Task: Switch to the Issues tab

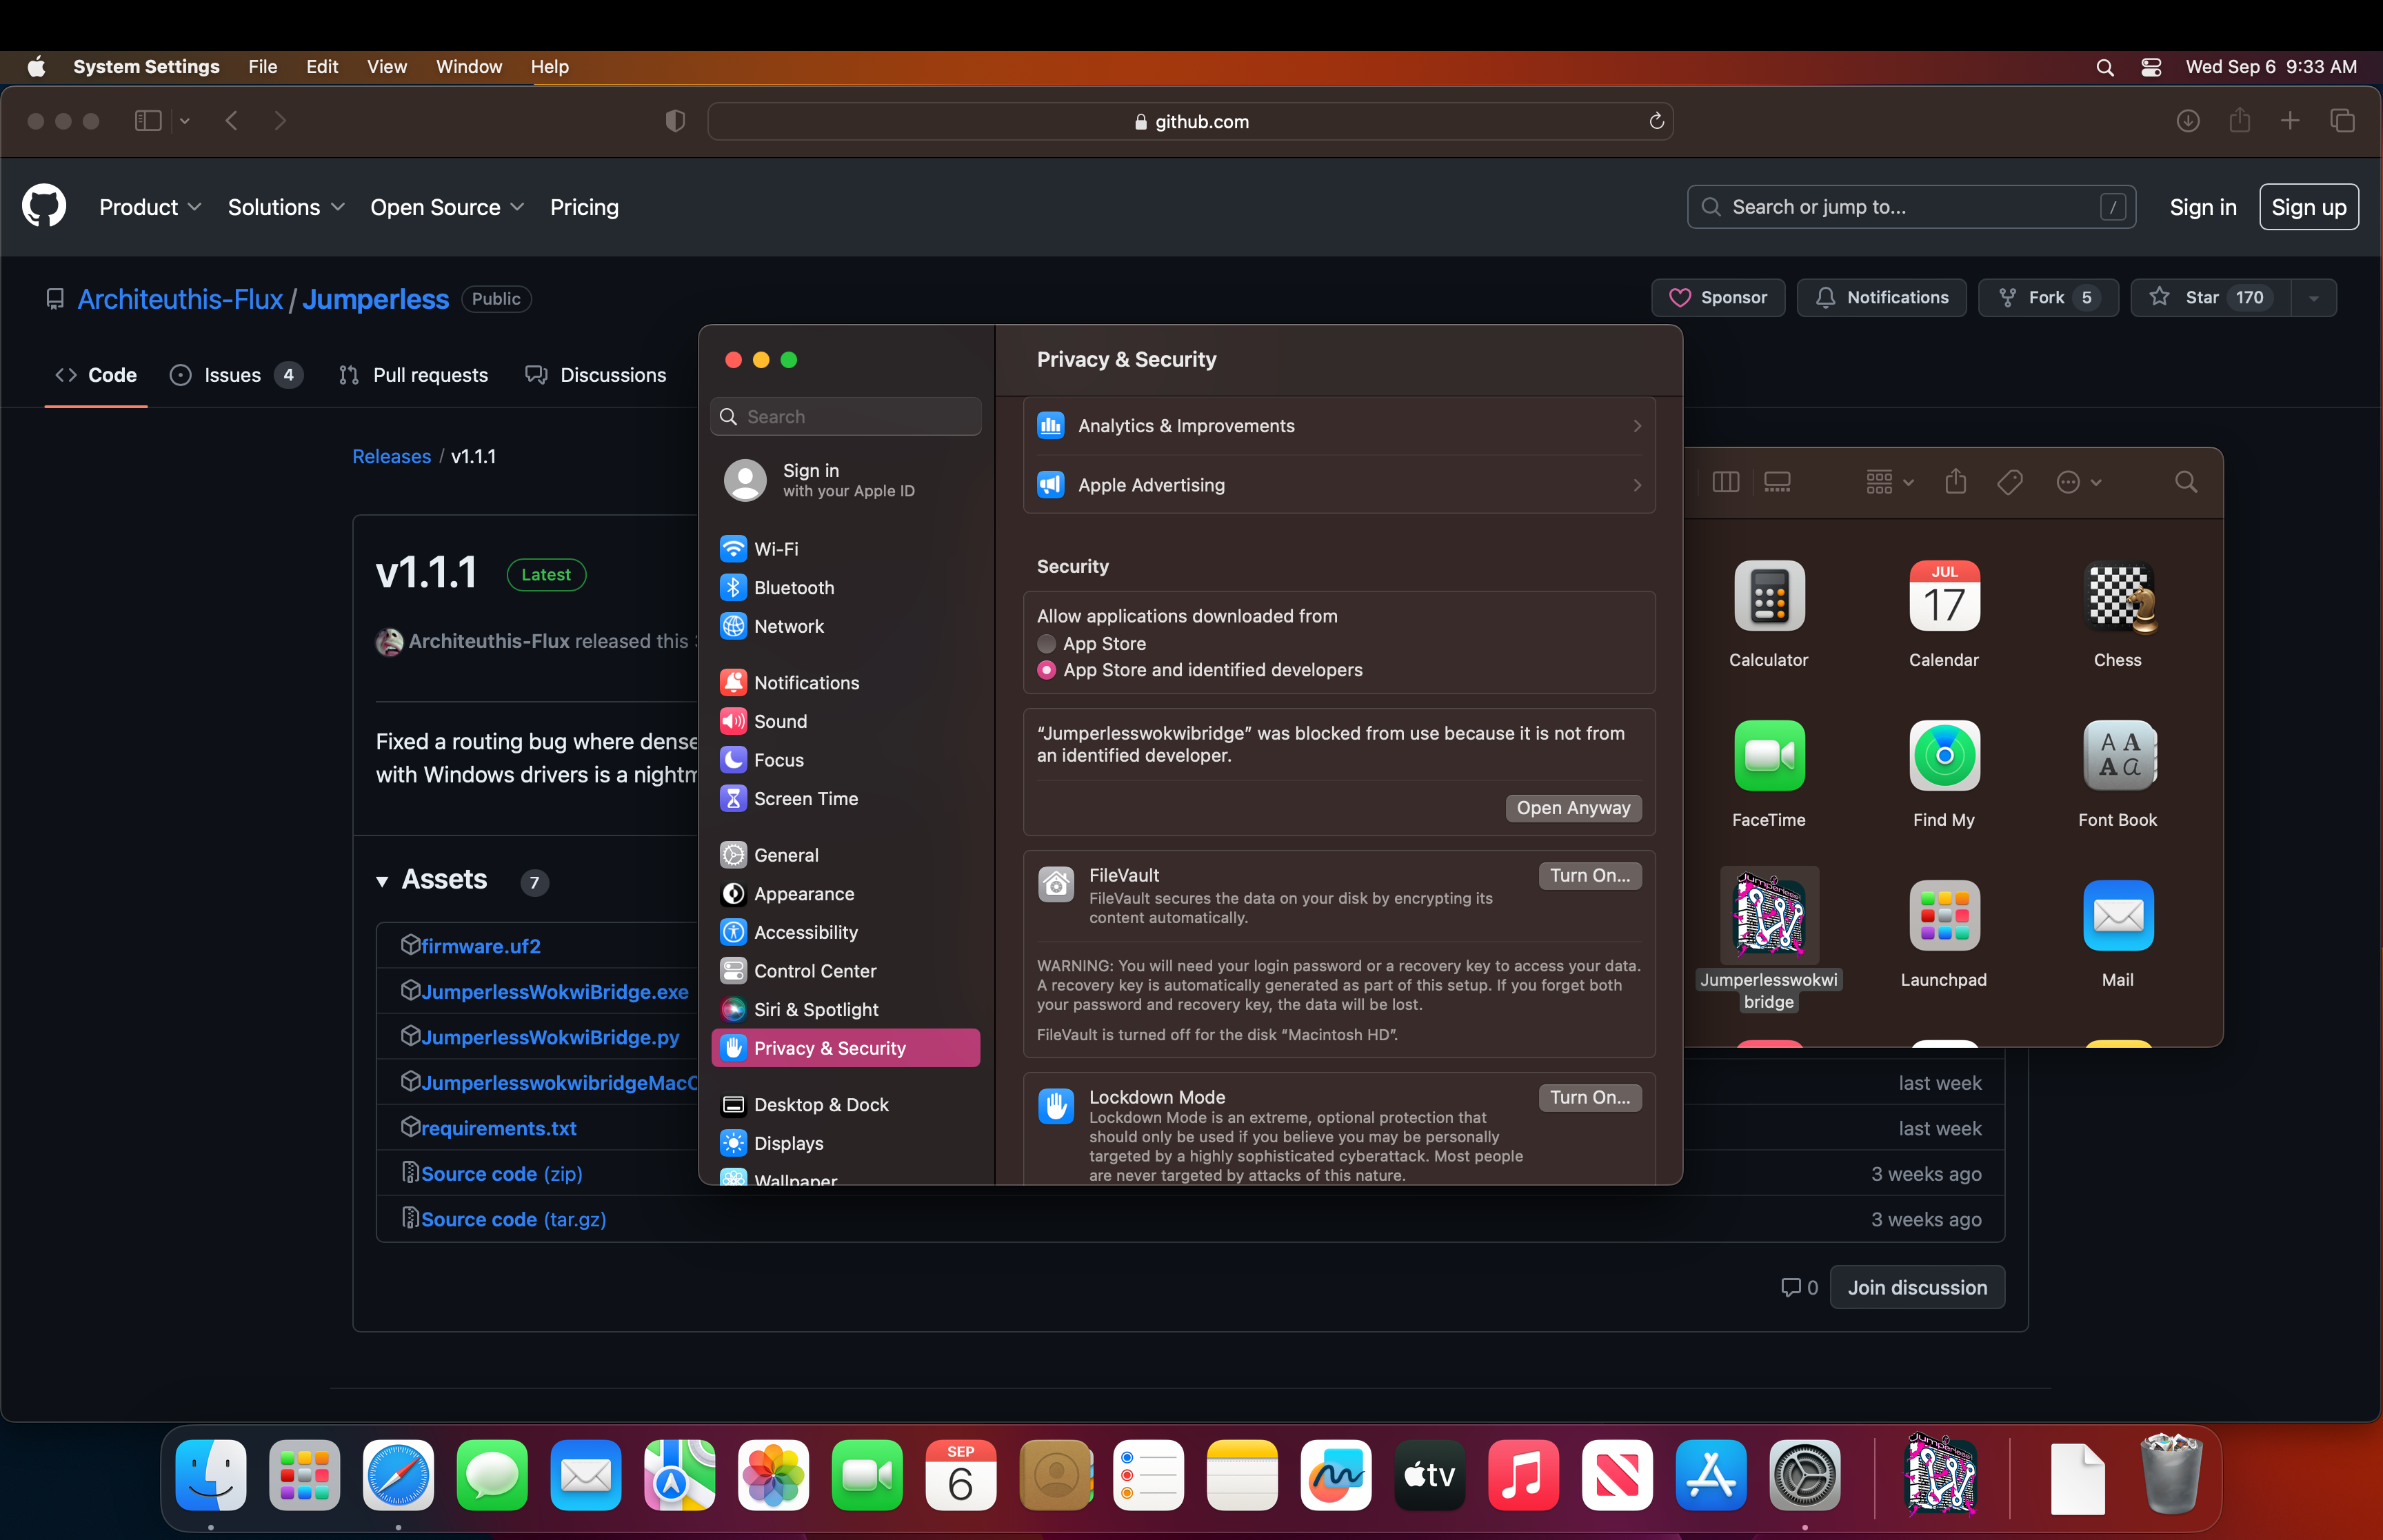Action: (x=233, y=375)
